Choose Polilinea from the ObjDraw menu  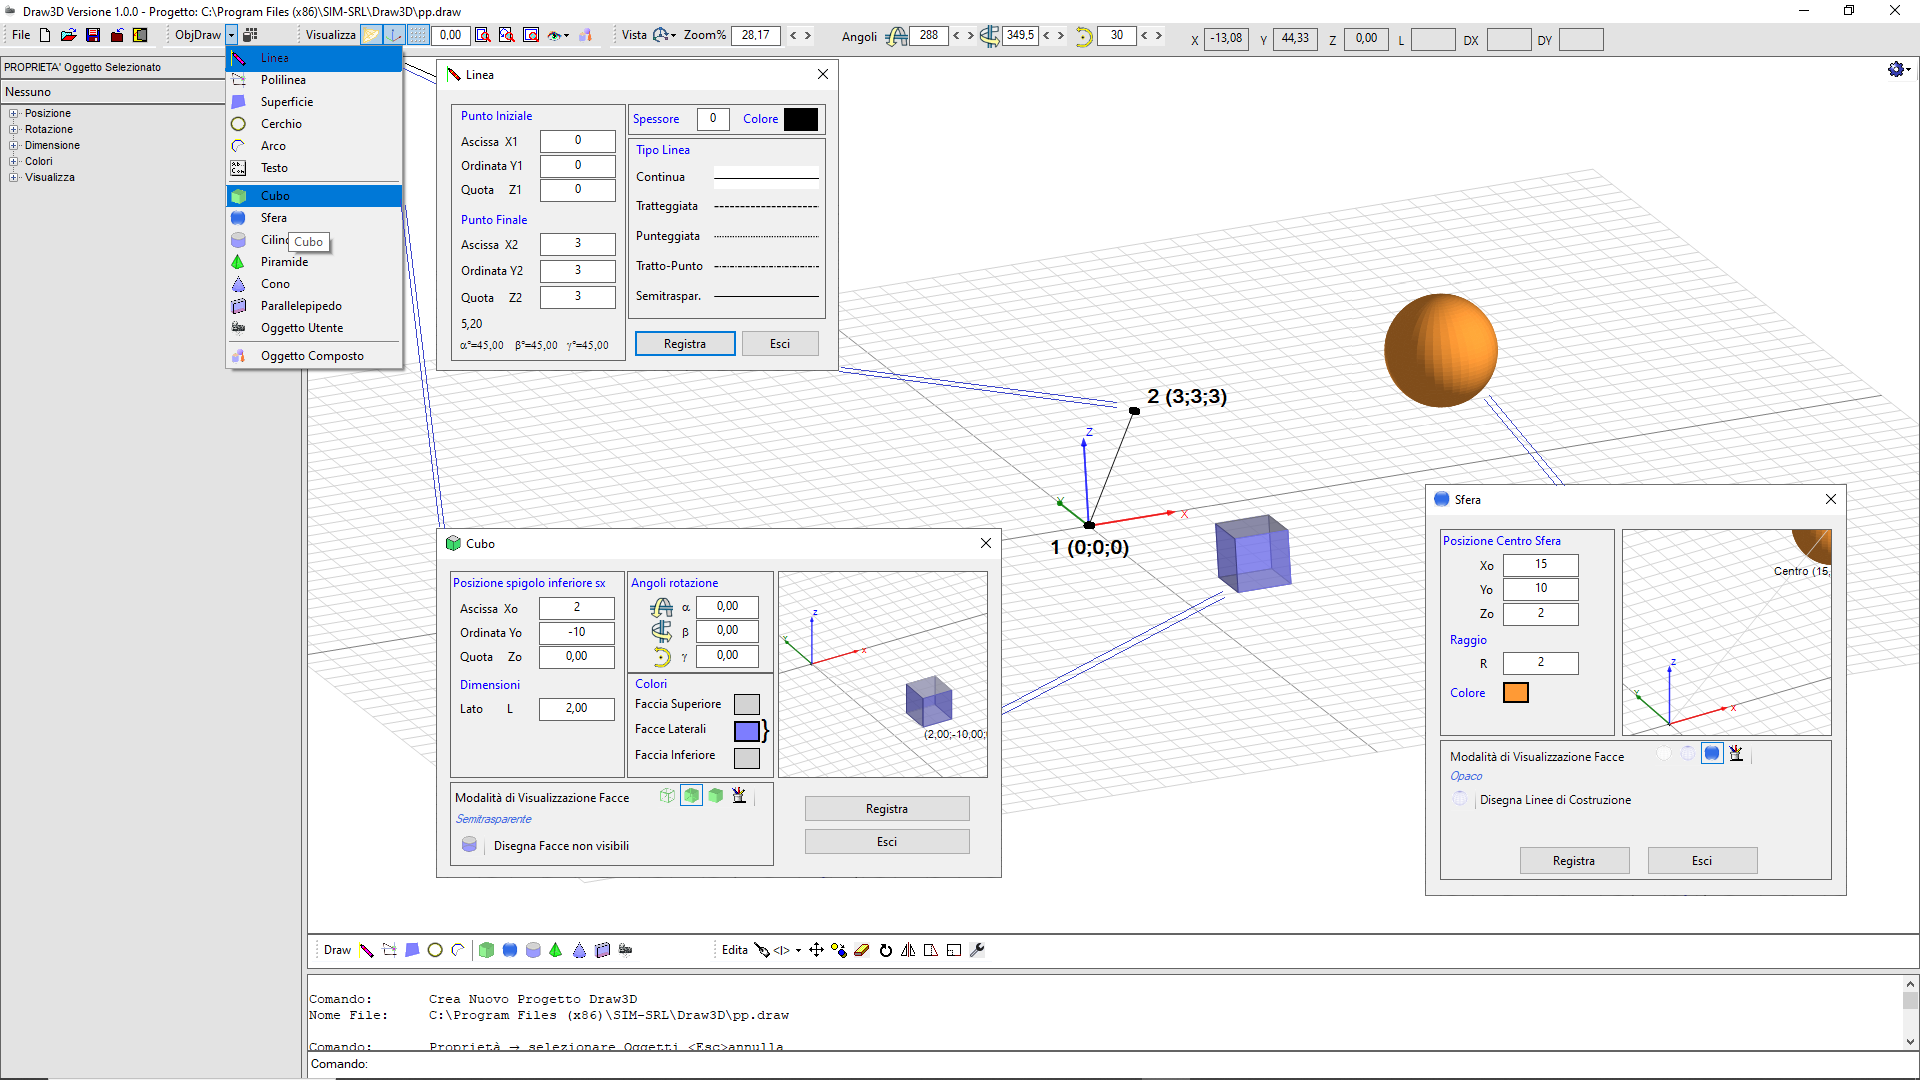(314, 80)
